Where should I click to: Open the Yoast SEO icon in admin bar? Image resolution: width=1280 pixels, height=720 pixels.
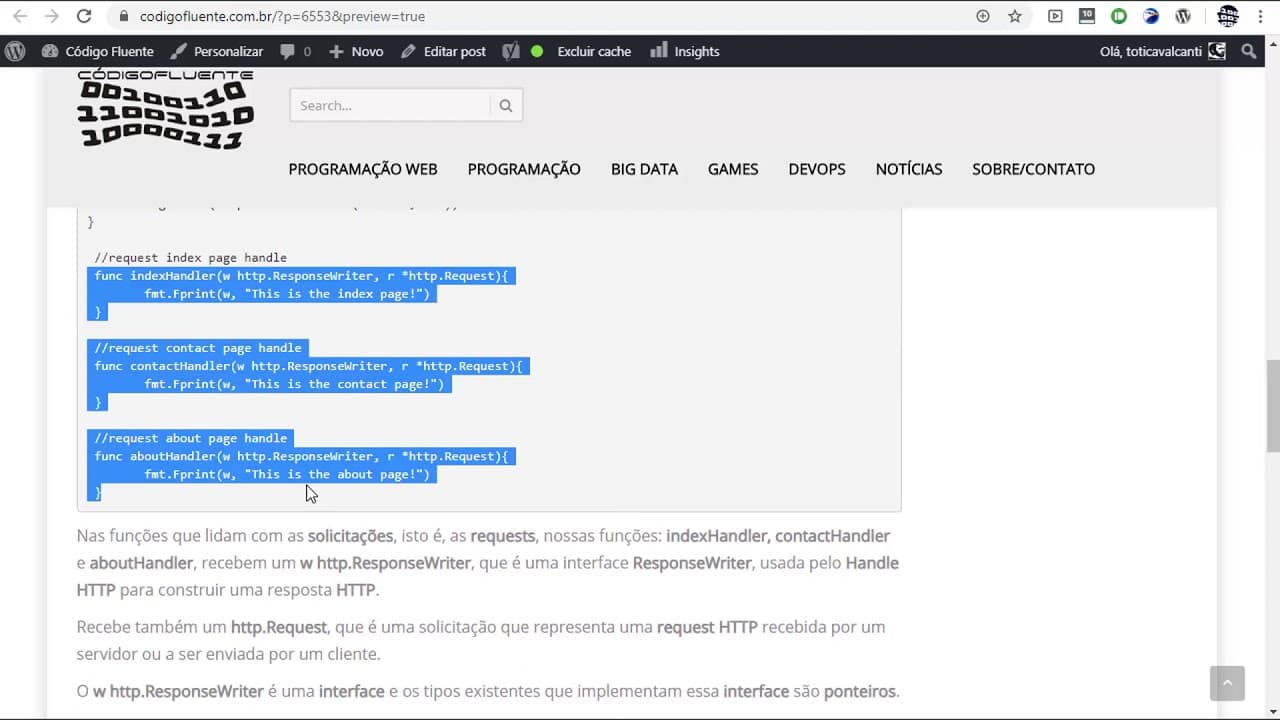point(511,51)
